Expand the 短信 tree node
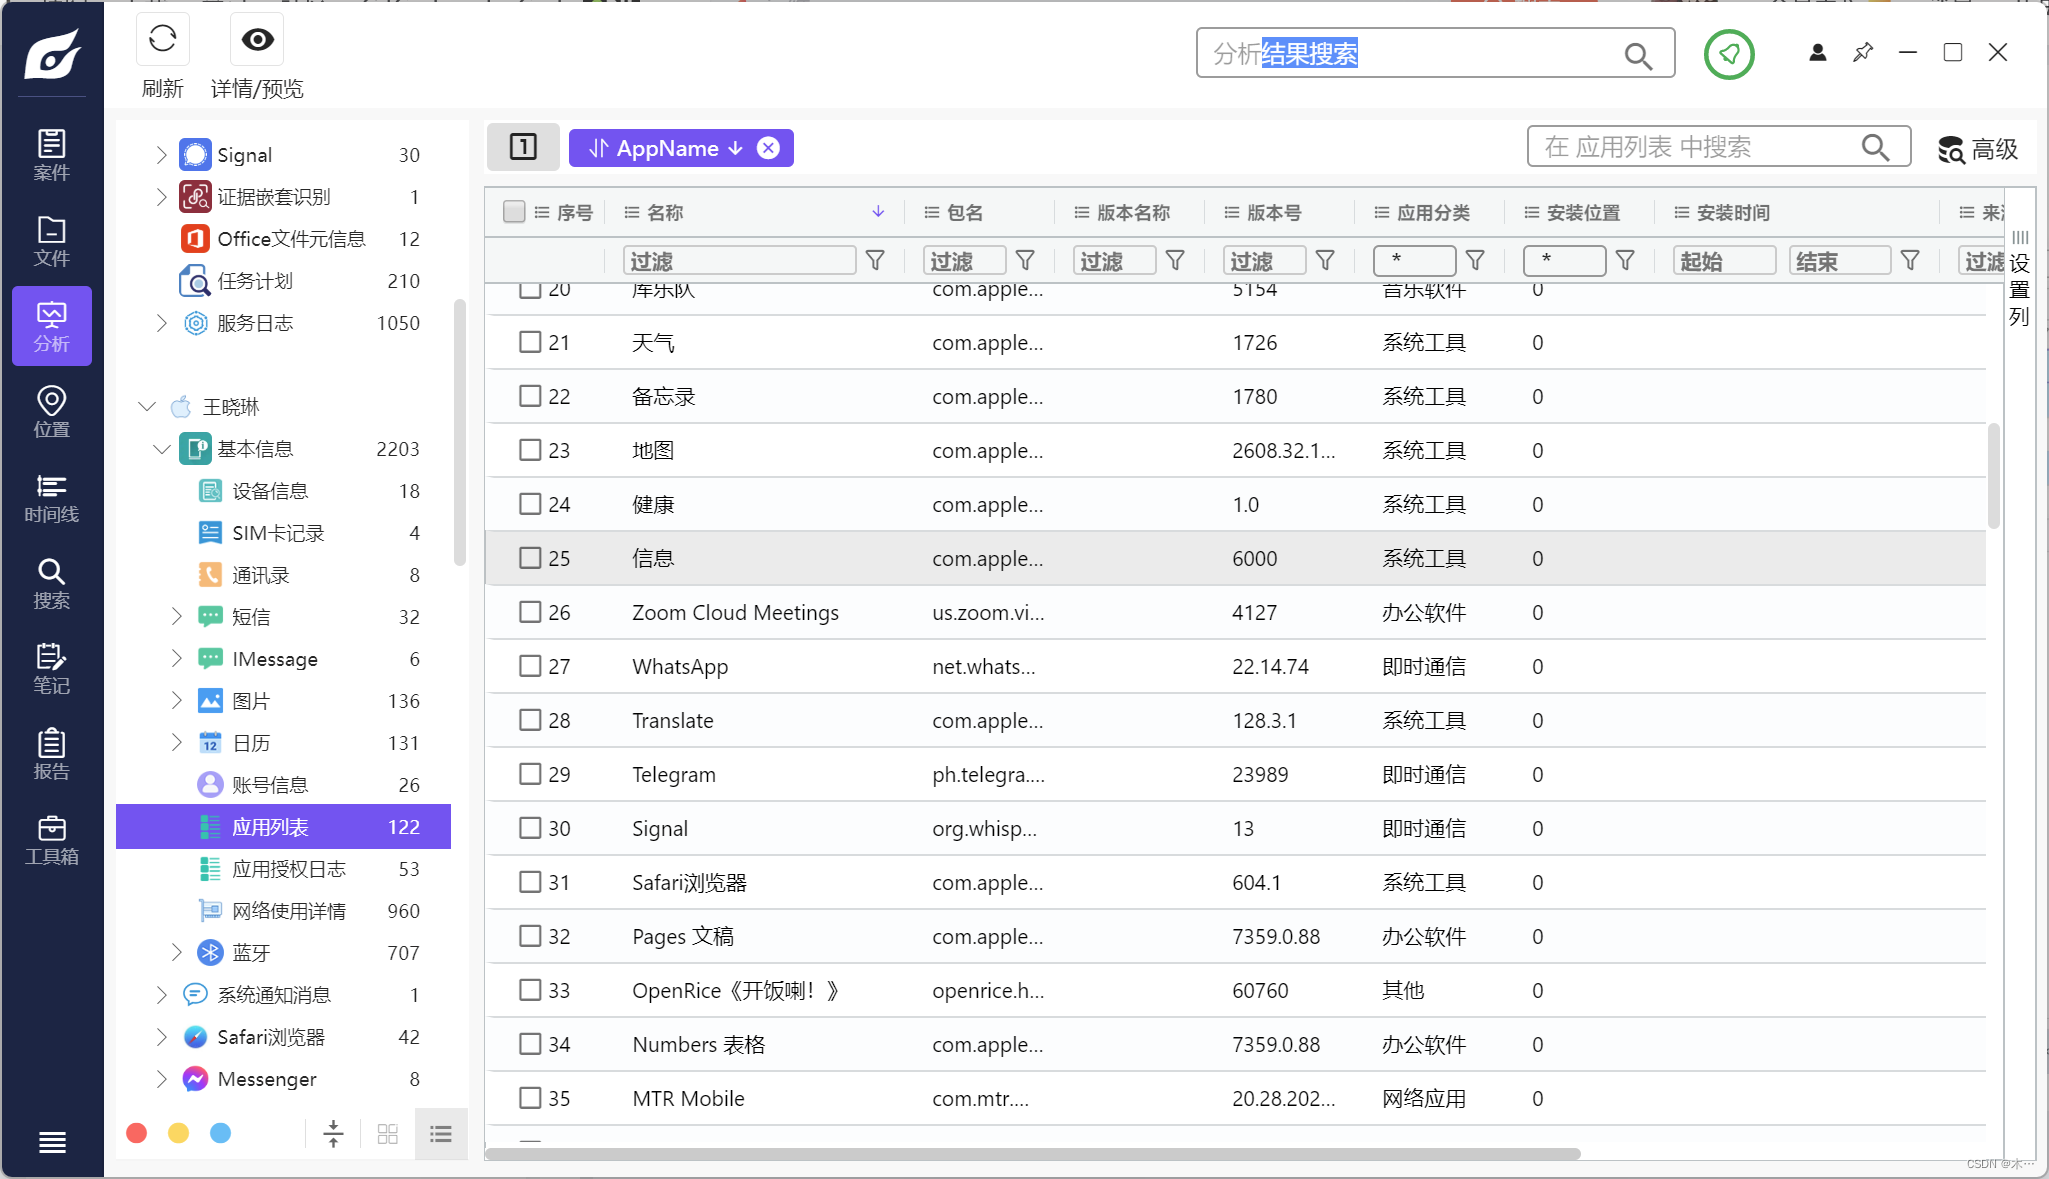 tap(177, 617)
